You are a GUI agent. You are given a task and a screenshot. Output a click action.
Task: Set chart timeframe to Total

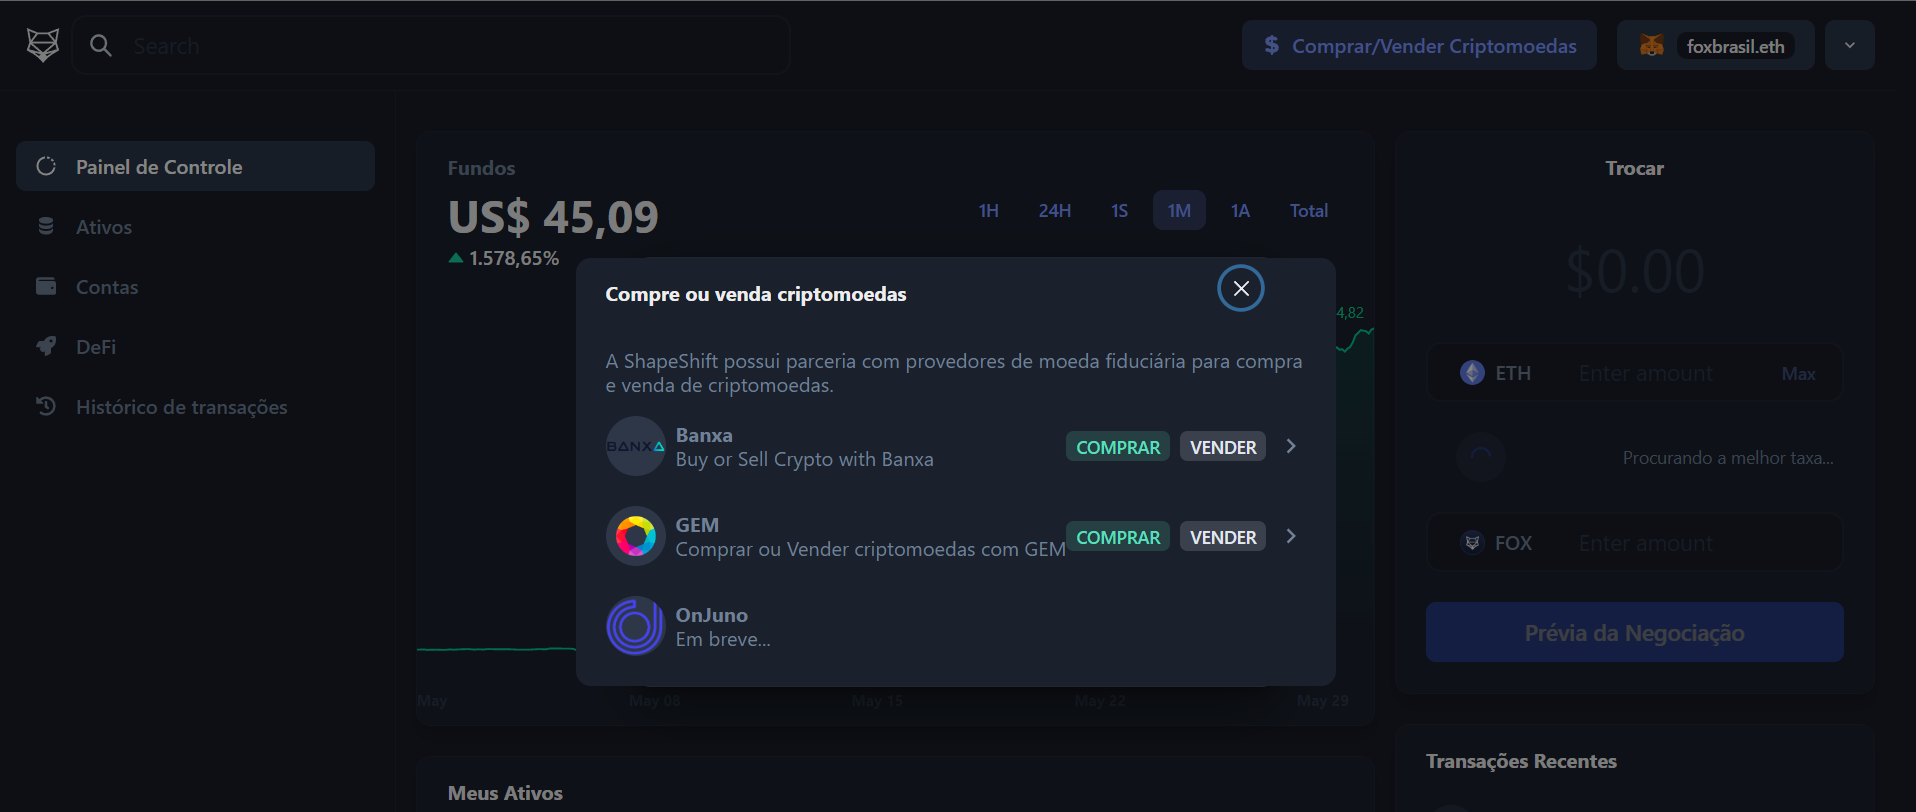pos(1308,211)
